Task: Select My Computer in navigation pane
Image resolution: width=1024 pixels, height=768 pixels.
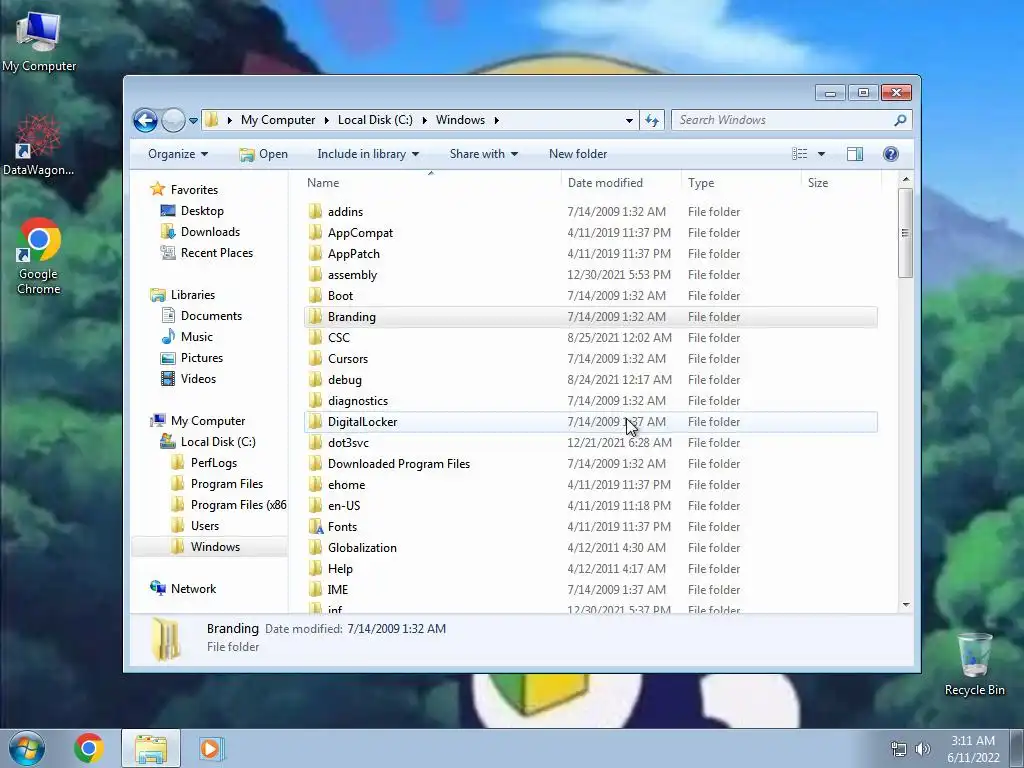Action: pyautogui.click(x=208, y=421)
